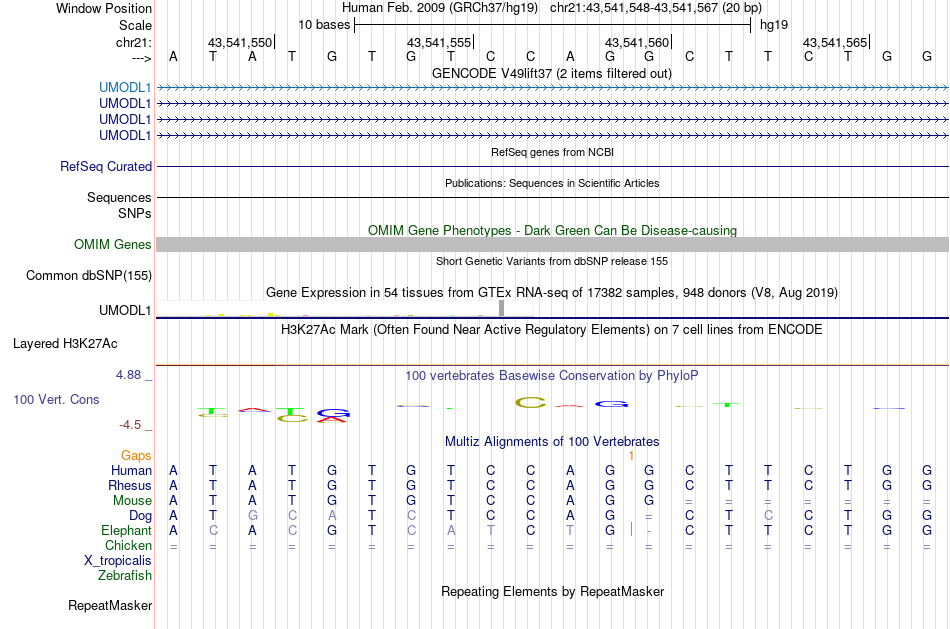This screenshot has width=950, height=629.
Task: Select the Chicken species row label
Action: [x=128, y=545]
